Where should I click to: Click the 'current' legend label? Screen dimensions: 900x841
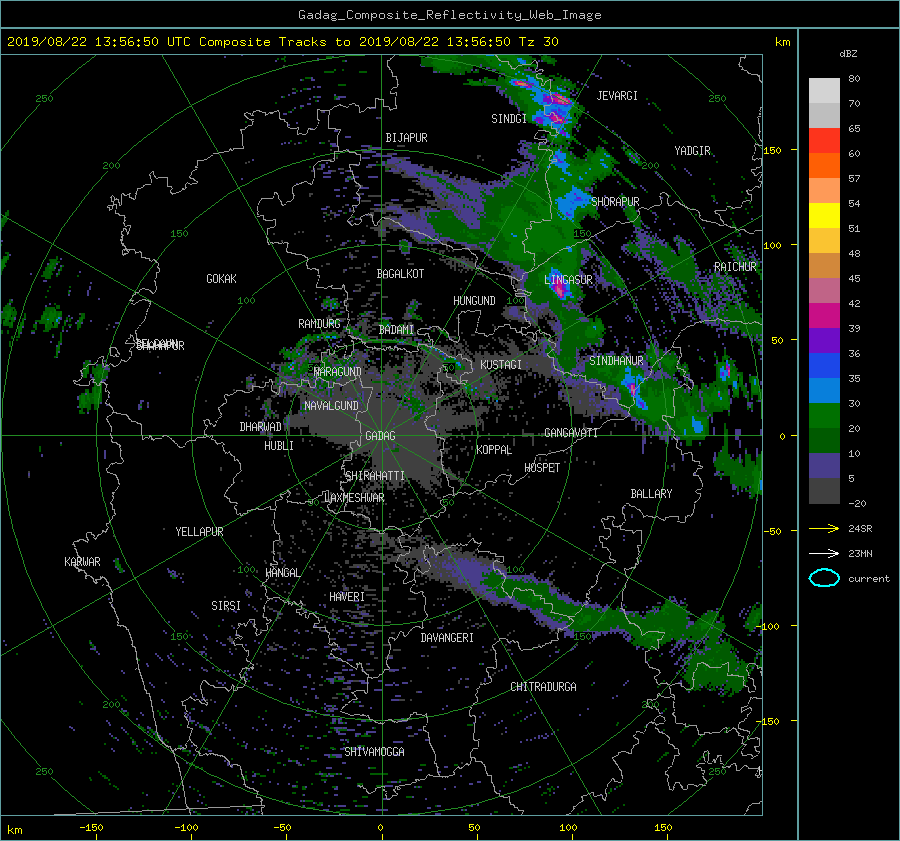tap(869, 579)
